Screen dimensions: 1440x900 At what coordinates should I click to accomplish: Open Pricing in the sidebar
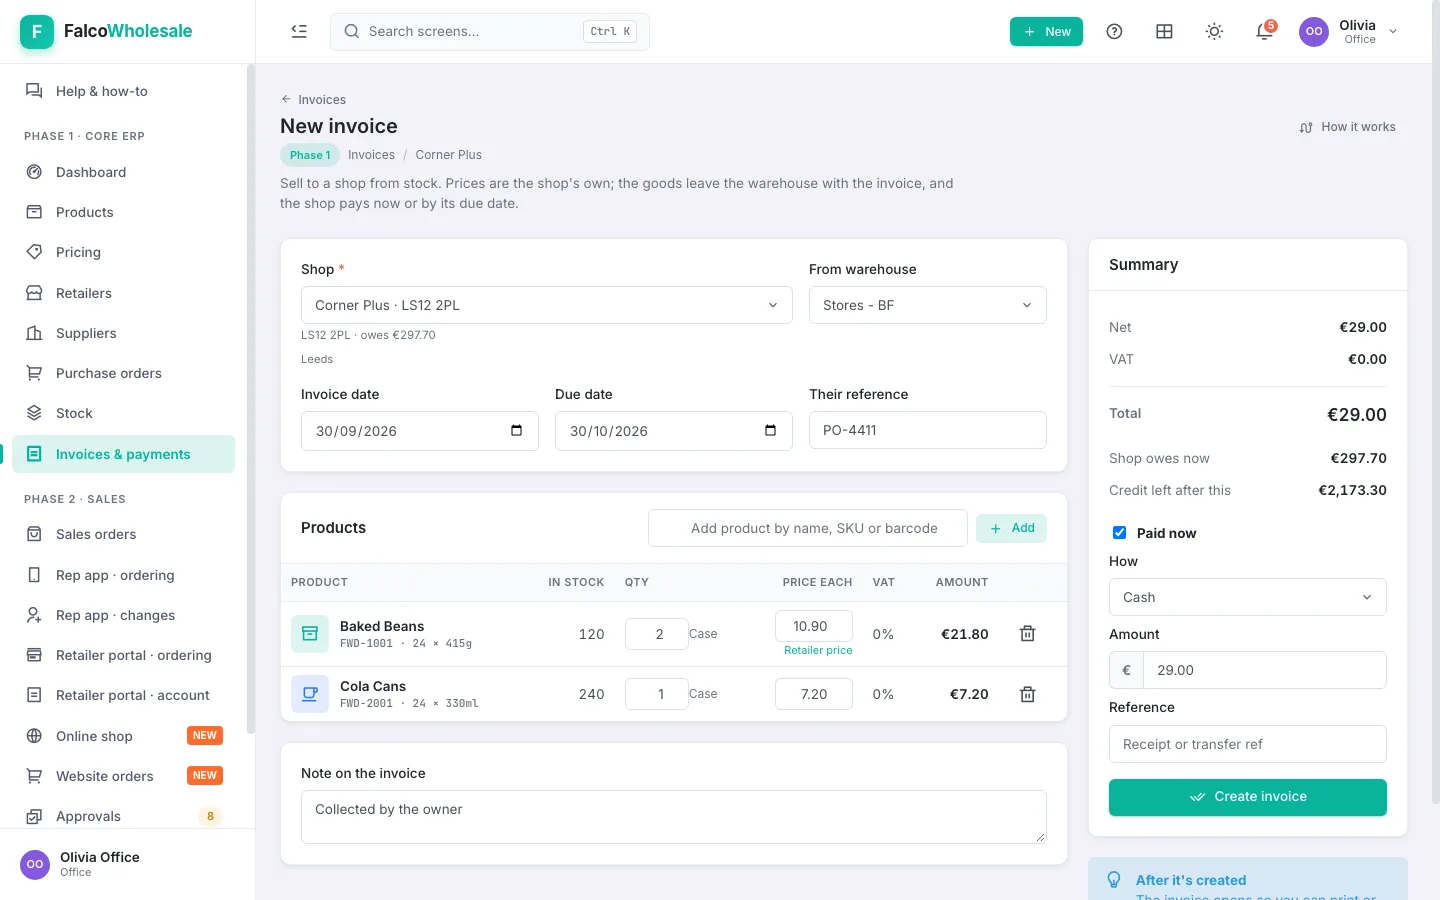click(x=124, y=252)
